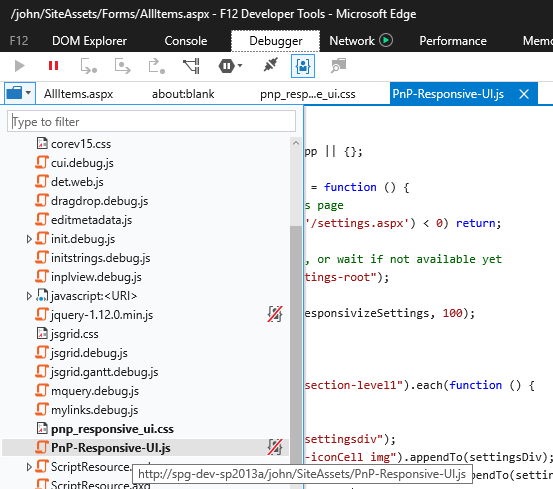Viewport: 553px width, 489px height.
Task: Toggle the Just My Code button
Action: tap(303, 66)
